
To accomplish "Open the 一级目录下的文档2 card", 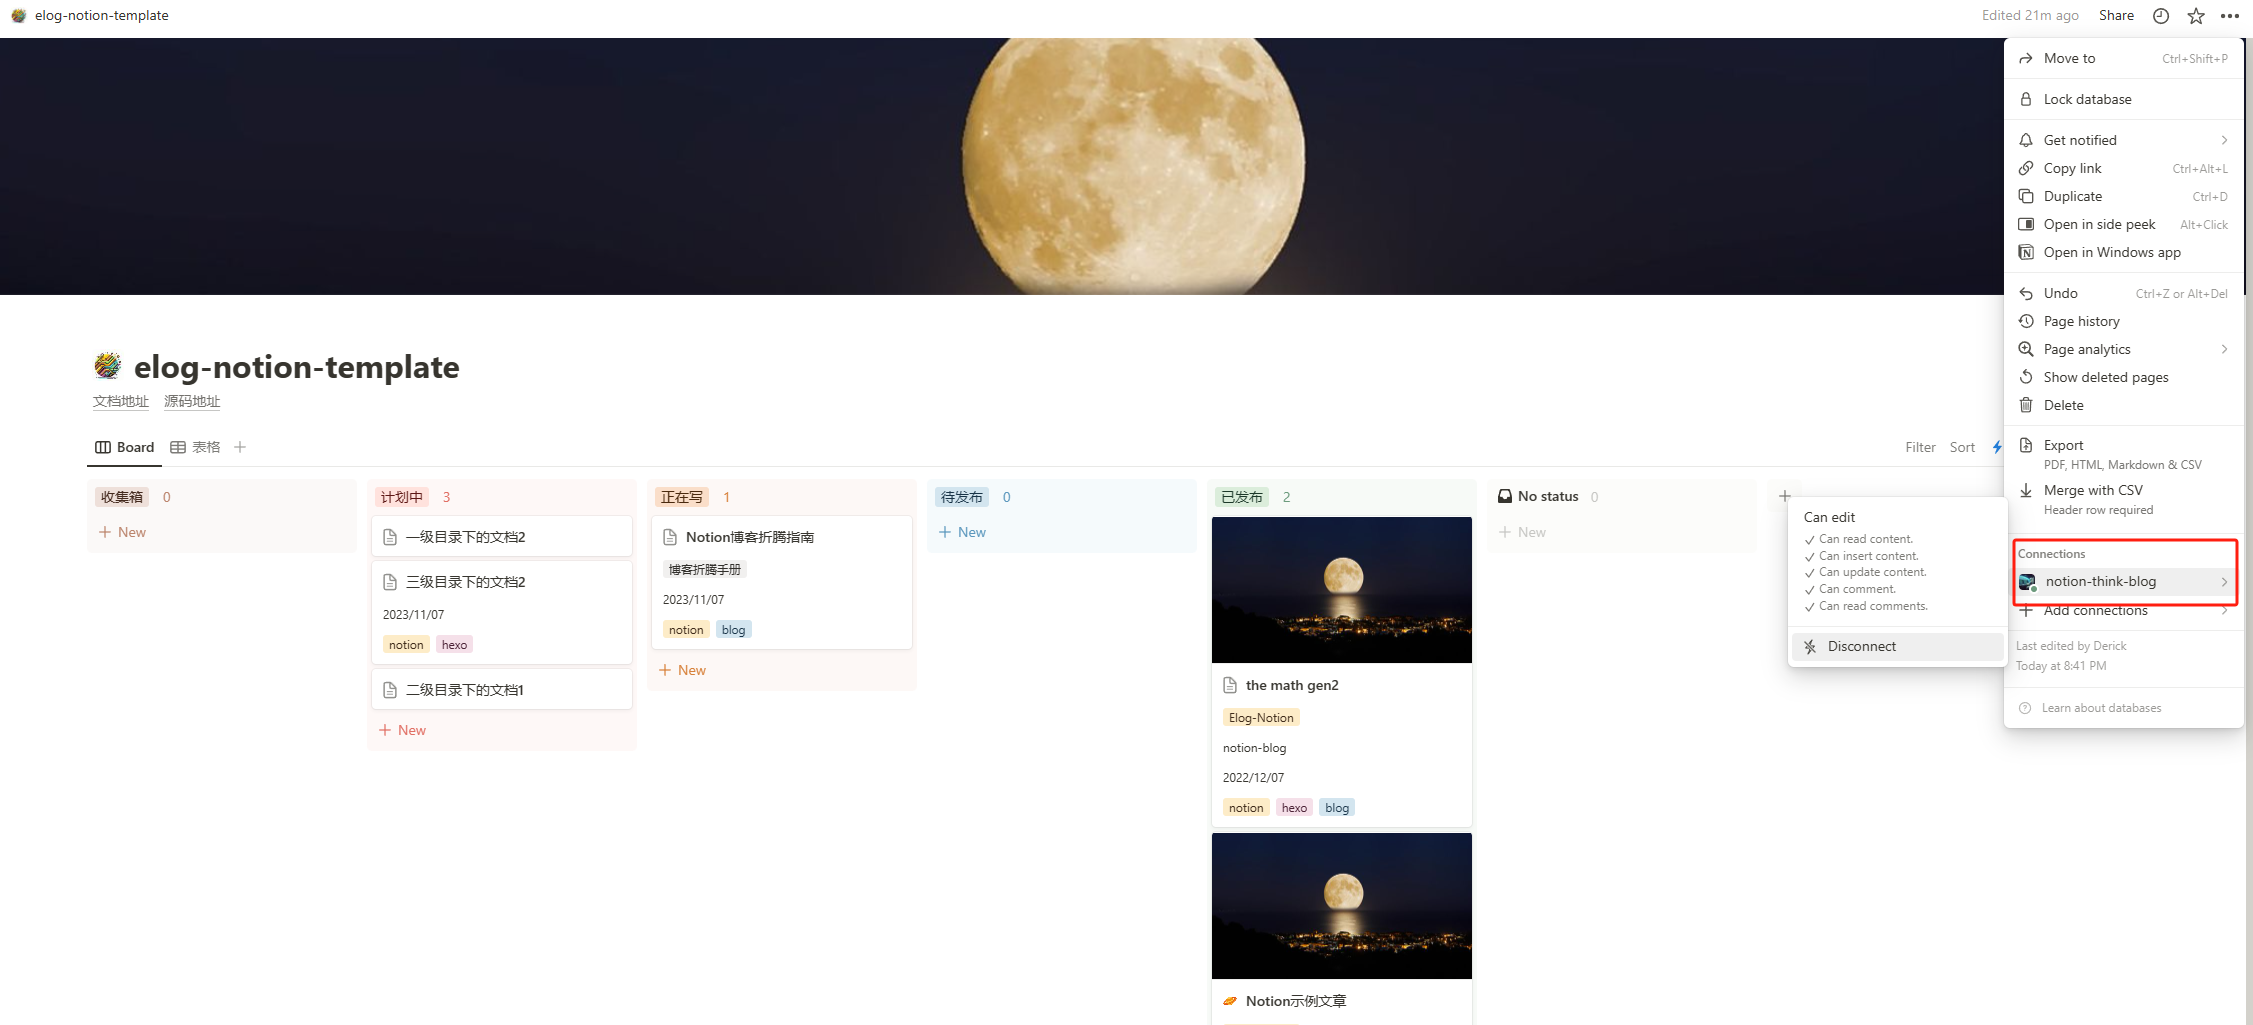I will click(502, 537).
